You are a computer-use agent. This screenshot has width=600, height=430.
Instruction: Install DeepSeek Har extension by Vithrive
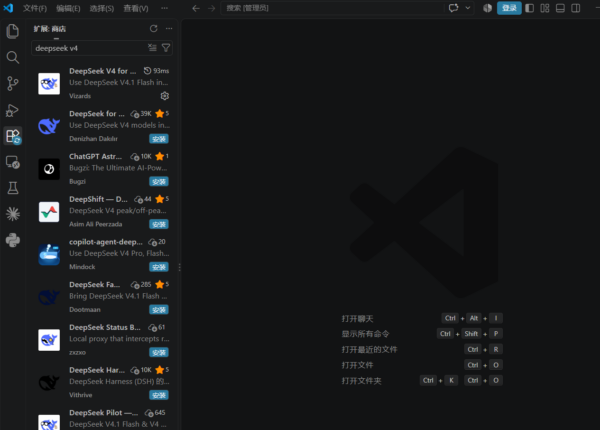point(159,395)
